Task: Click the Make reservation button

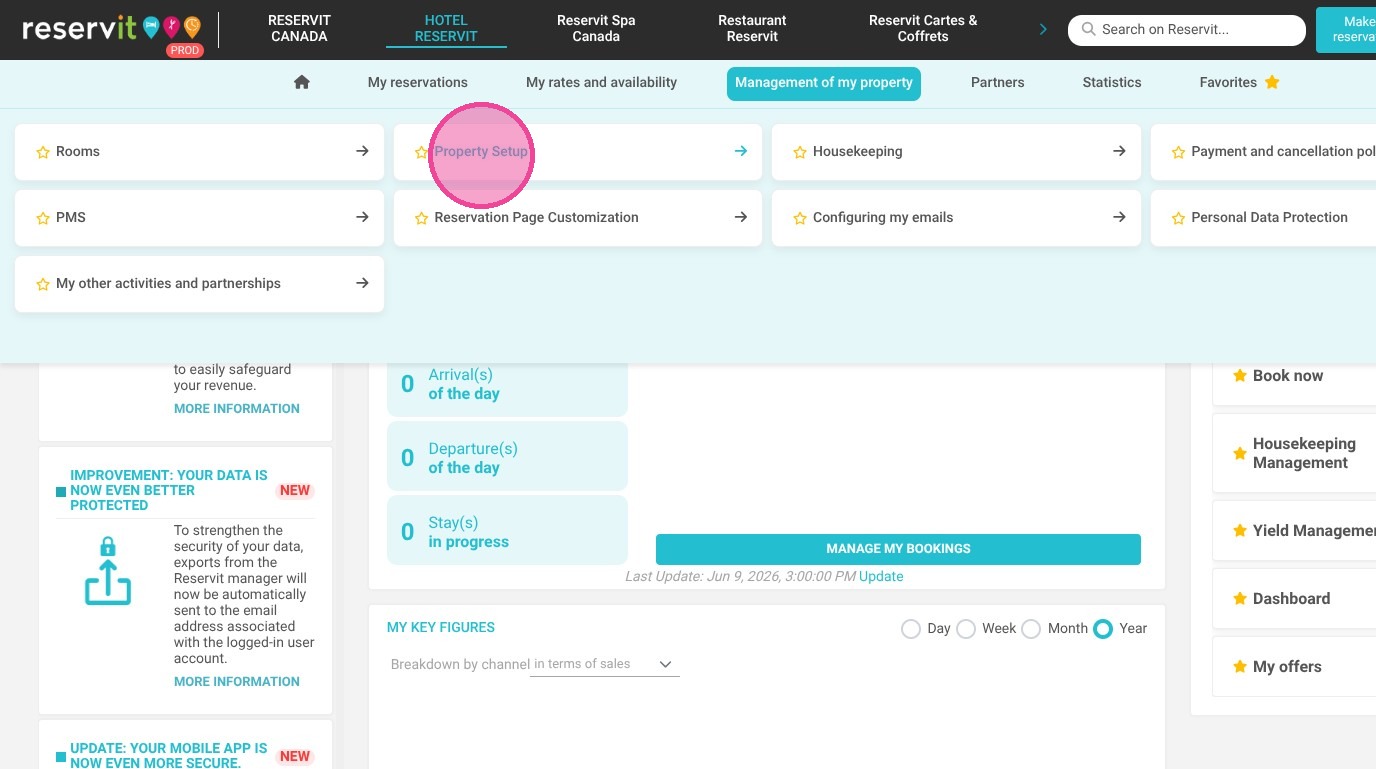Action: (x=1346, y=29)
